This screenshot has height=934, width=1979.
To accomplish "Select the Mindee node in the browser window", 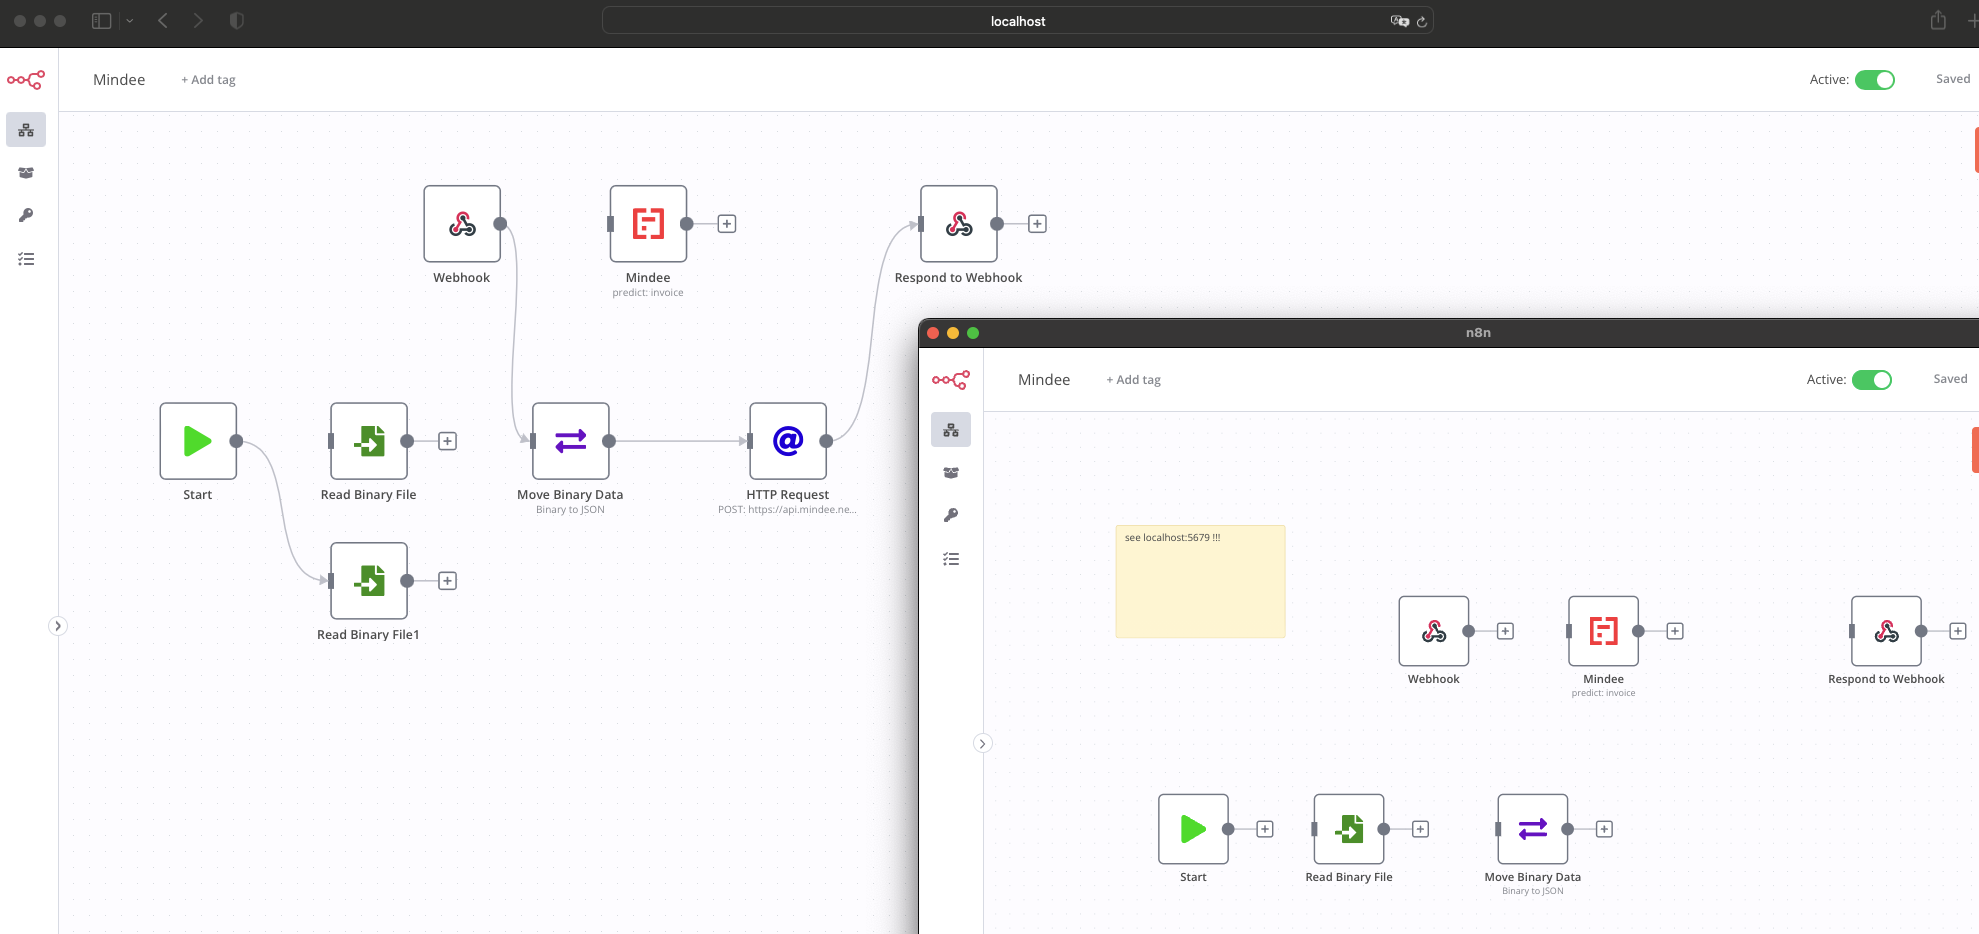I will pyautogui.click(x=648, y=224).
